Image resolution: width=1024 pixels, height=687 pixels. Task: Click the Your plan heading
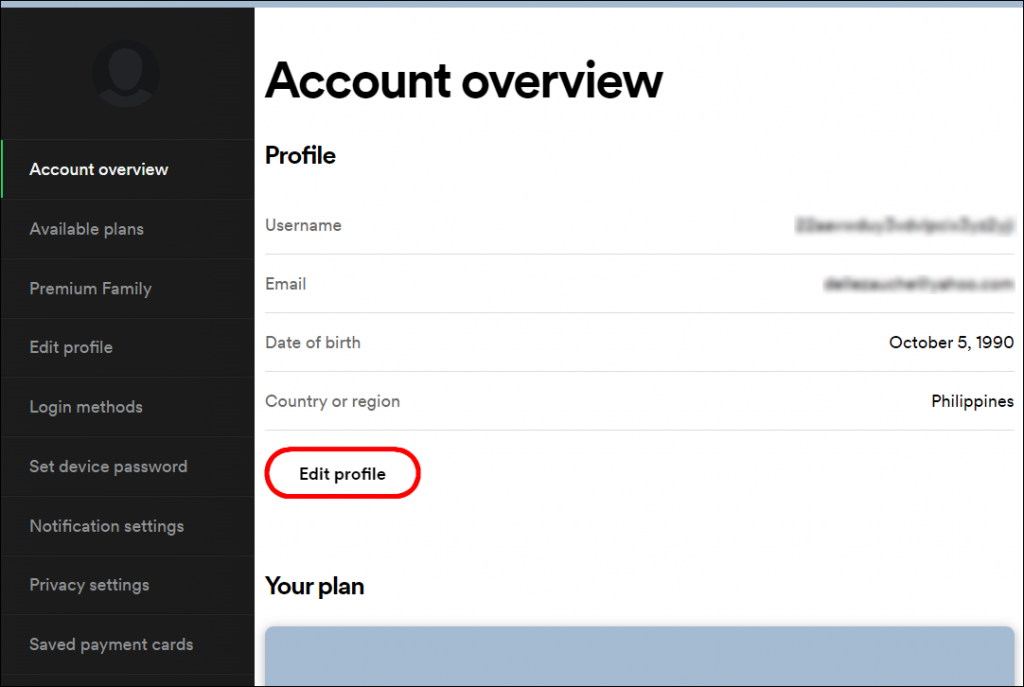314,586
